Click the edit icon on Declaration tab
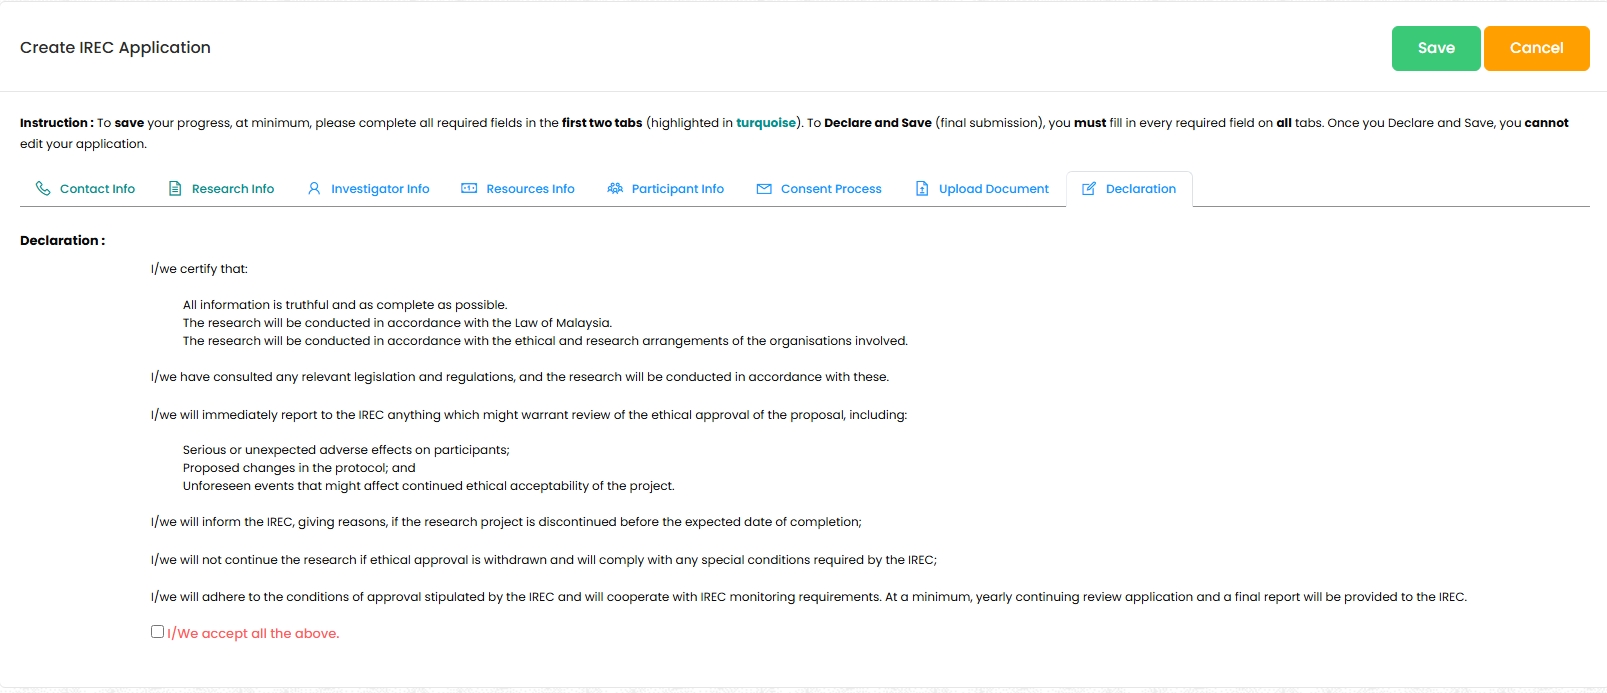 tap(1089, 188)
